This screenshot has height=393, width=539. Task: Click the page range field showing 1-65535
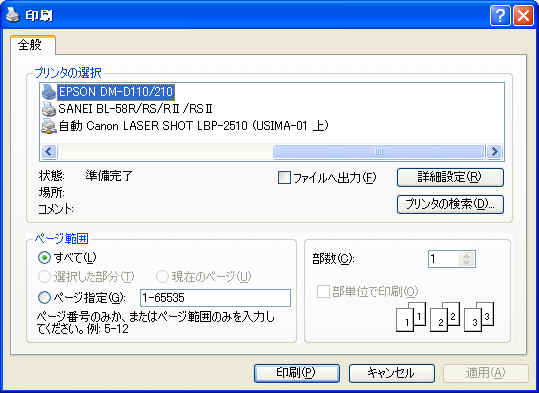point(216,298)
